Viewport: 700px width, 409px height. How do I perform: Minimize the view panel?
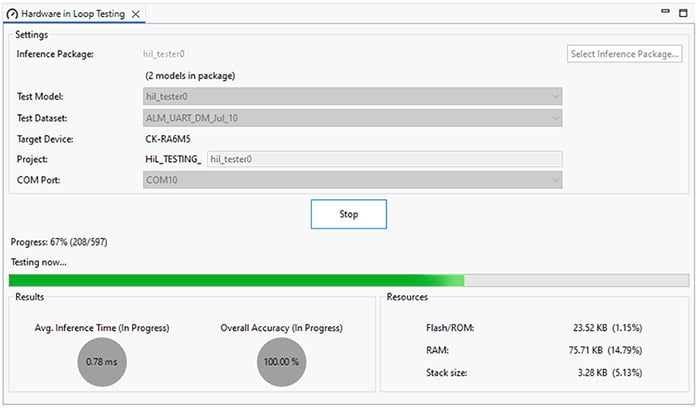click(666, 12)
